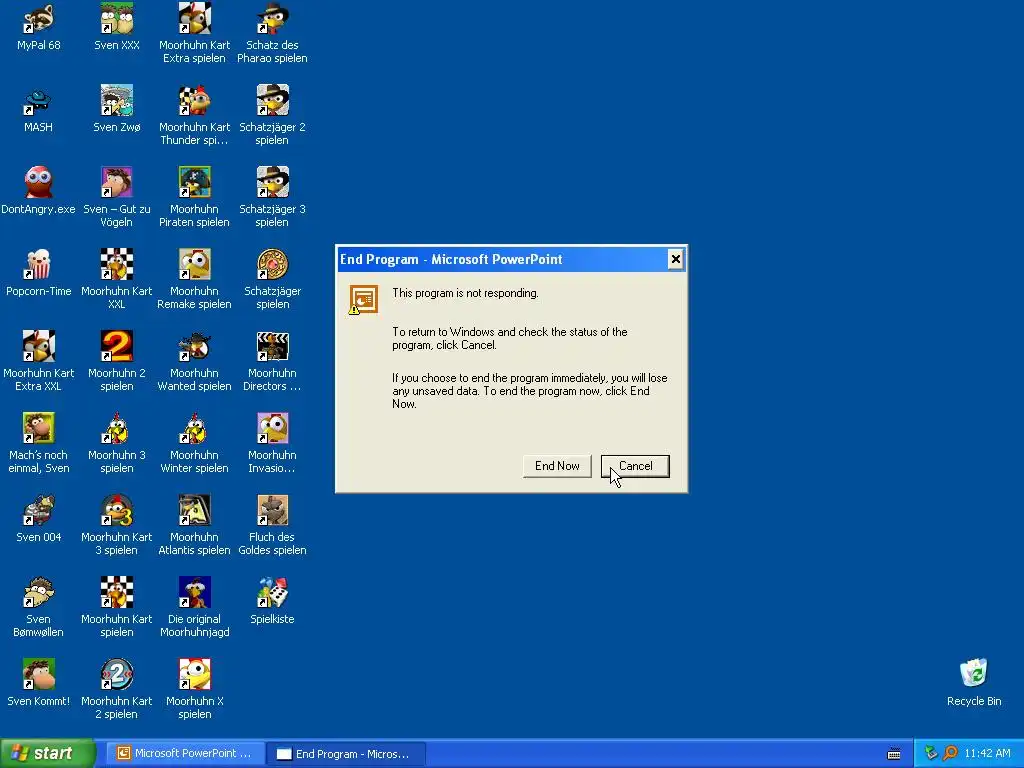Click the magnifier tray icon

tap(950, 753)
